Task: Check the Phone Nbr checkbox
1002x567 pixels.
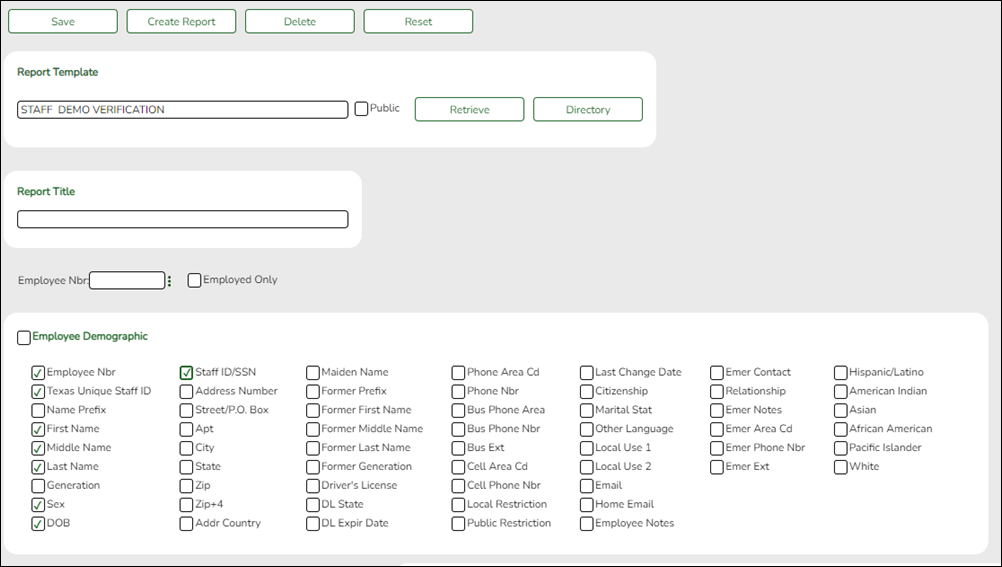Action: 458,391
